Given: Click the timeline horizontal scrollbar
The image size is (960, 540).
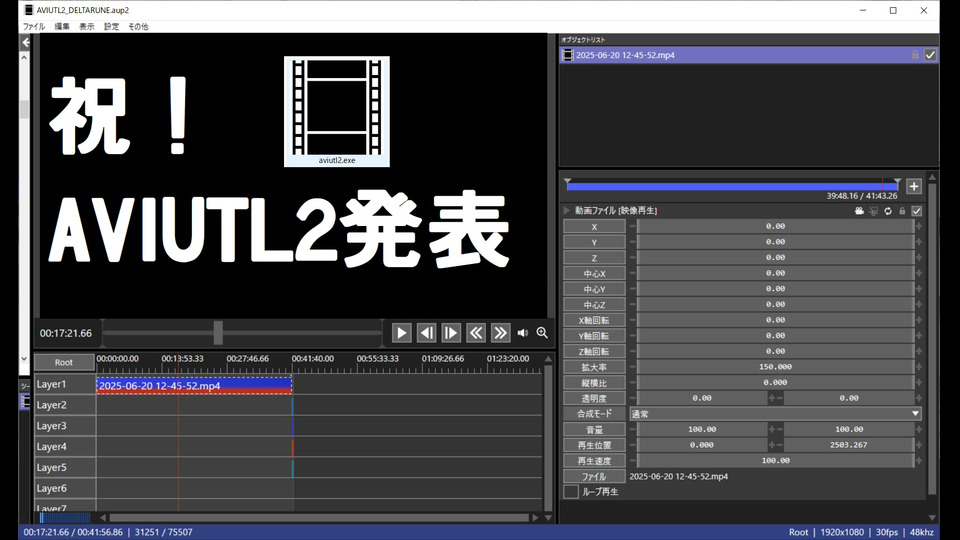Looking at the screenshot, I should click(x=318, y=518).
